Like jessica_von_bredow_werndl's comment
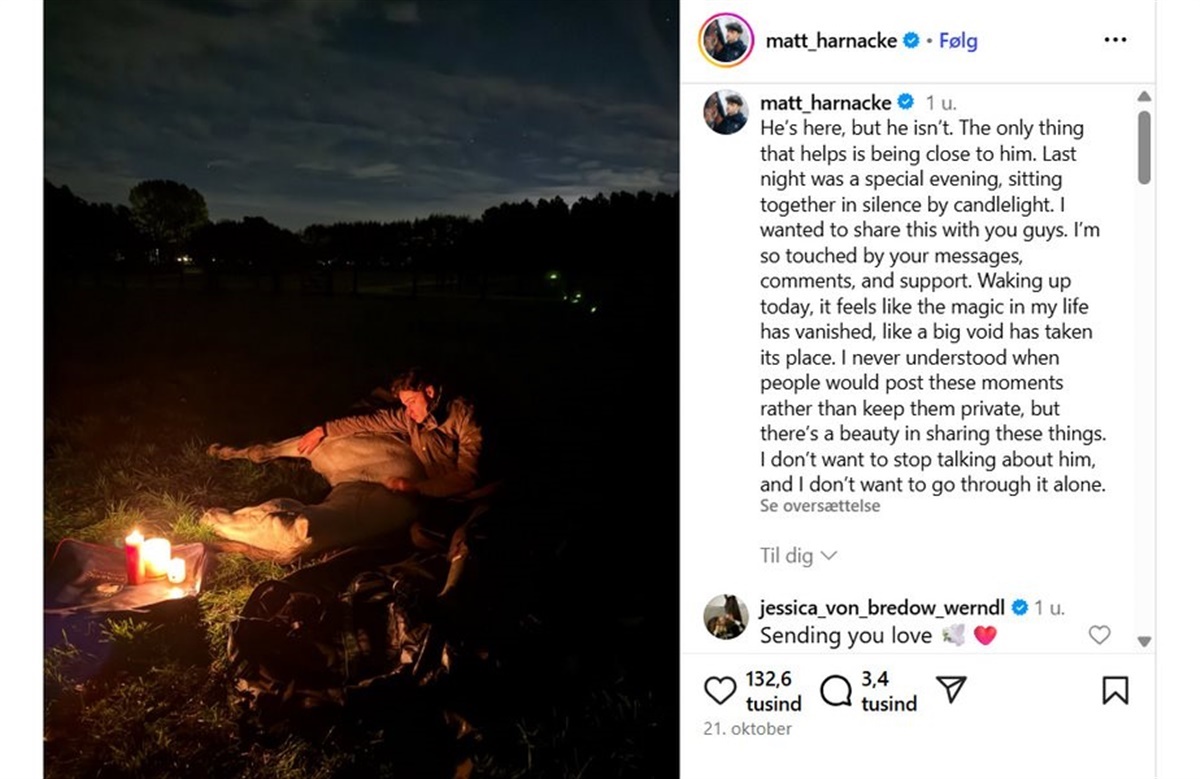This screenshot has width=1200, height=779. (1099, 635)
